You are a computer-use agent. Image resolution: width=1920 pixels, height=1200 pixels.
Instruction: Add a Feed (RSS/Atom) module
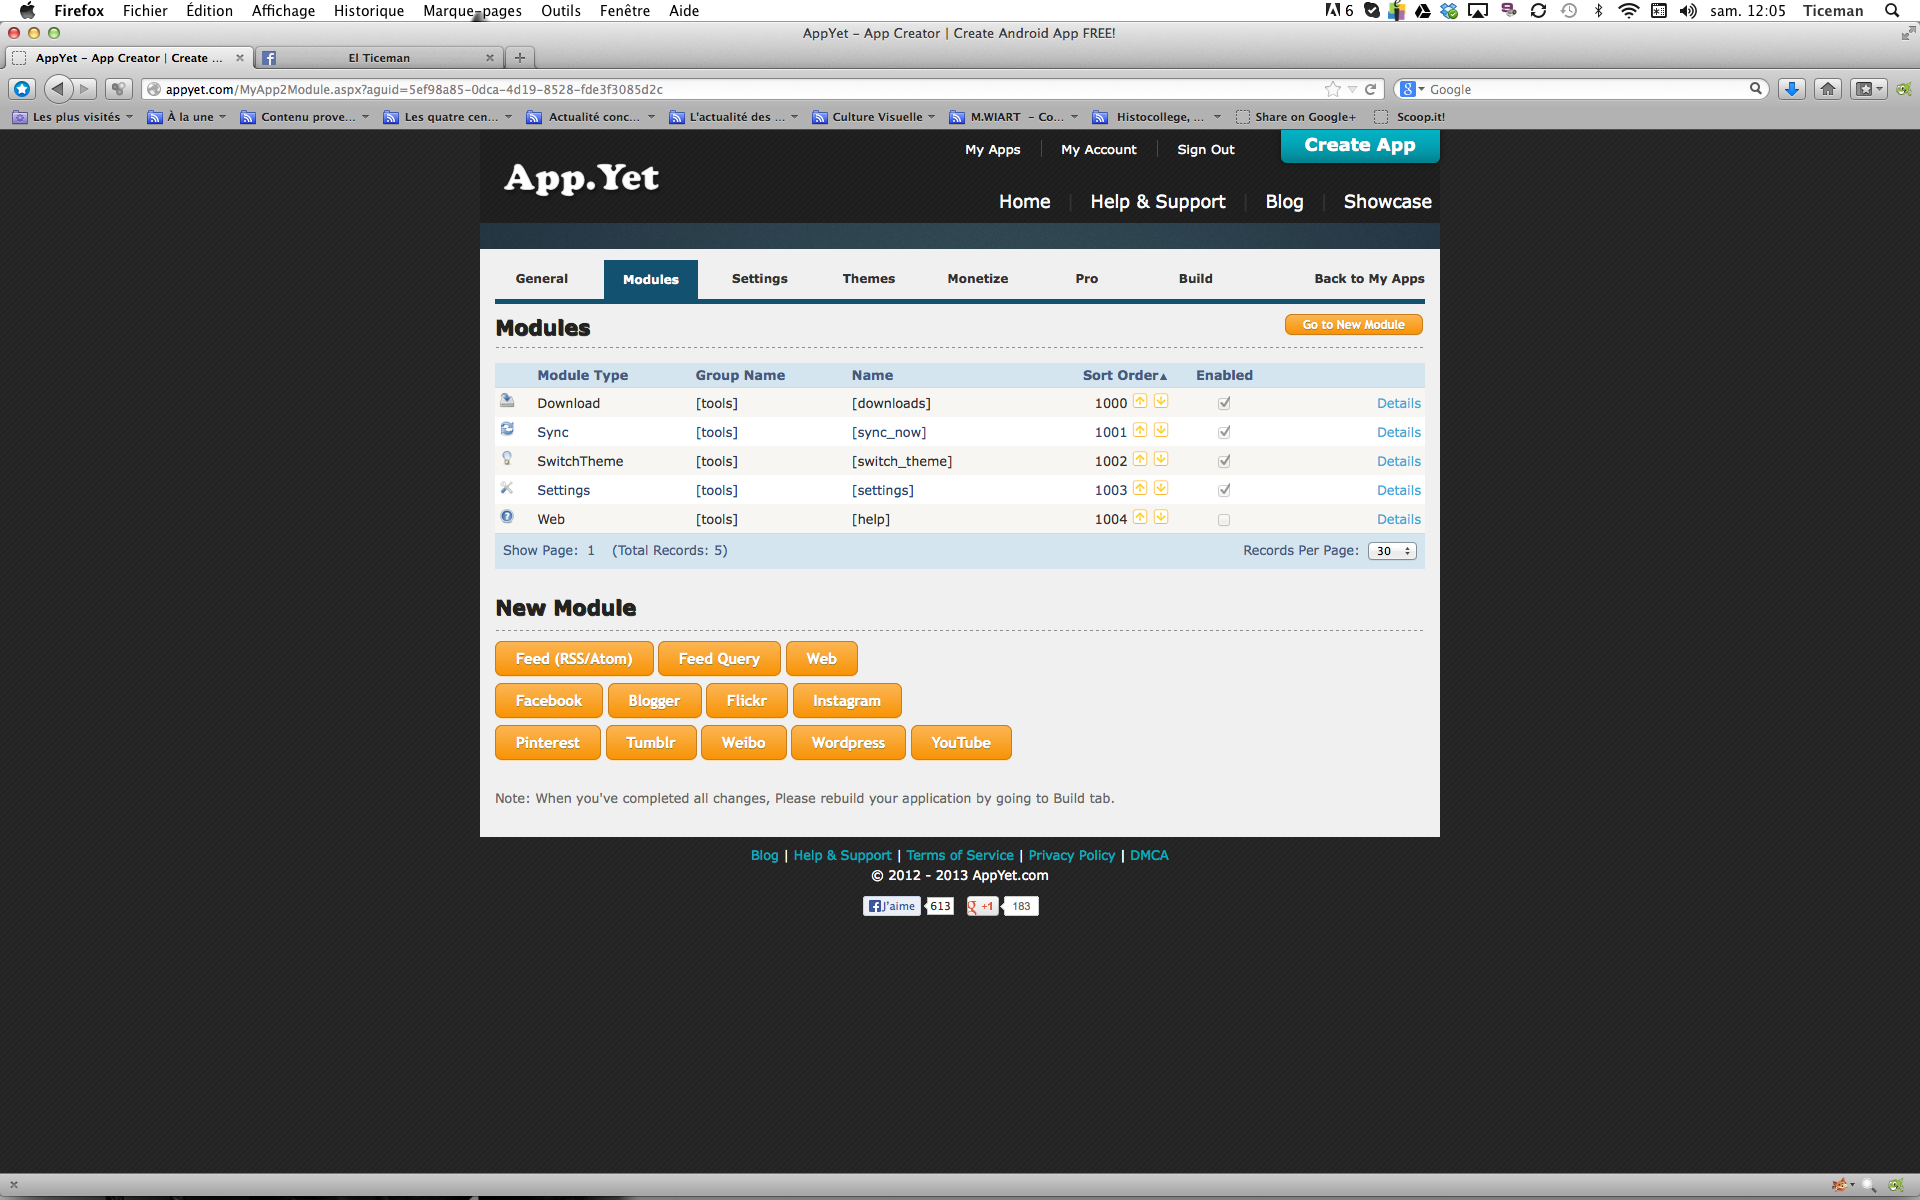(x=574, y=659)
